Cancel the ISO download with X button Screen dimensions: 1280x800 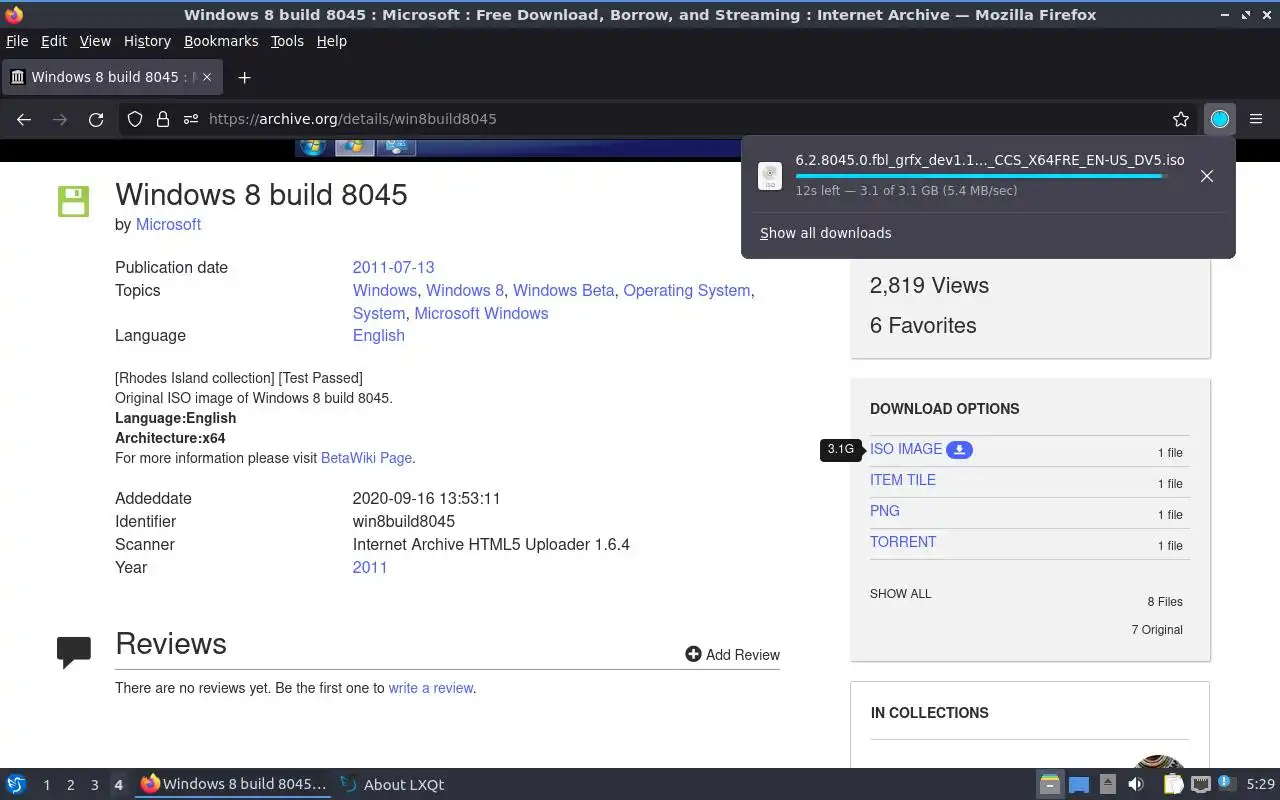(x=1207, y=176)
